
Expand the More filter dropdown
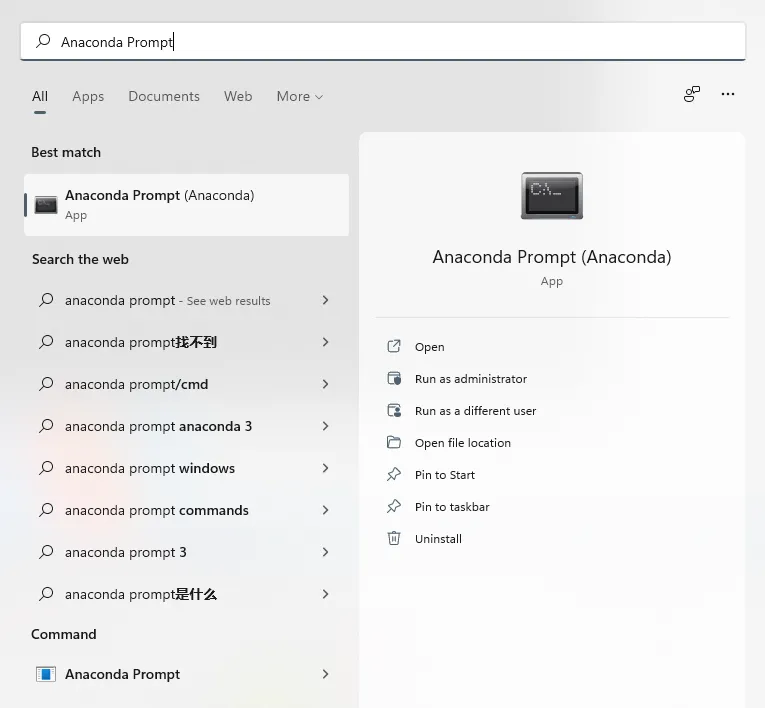coord(299,96)
